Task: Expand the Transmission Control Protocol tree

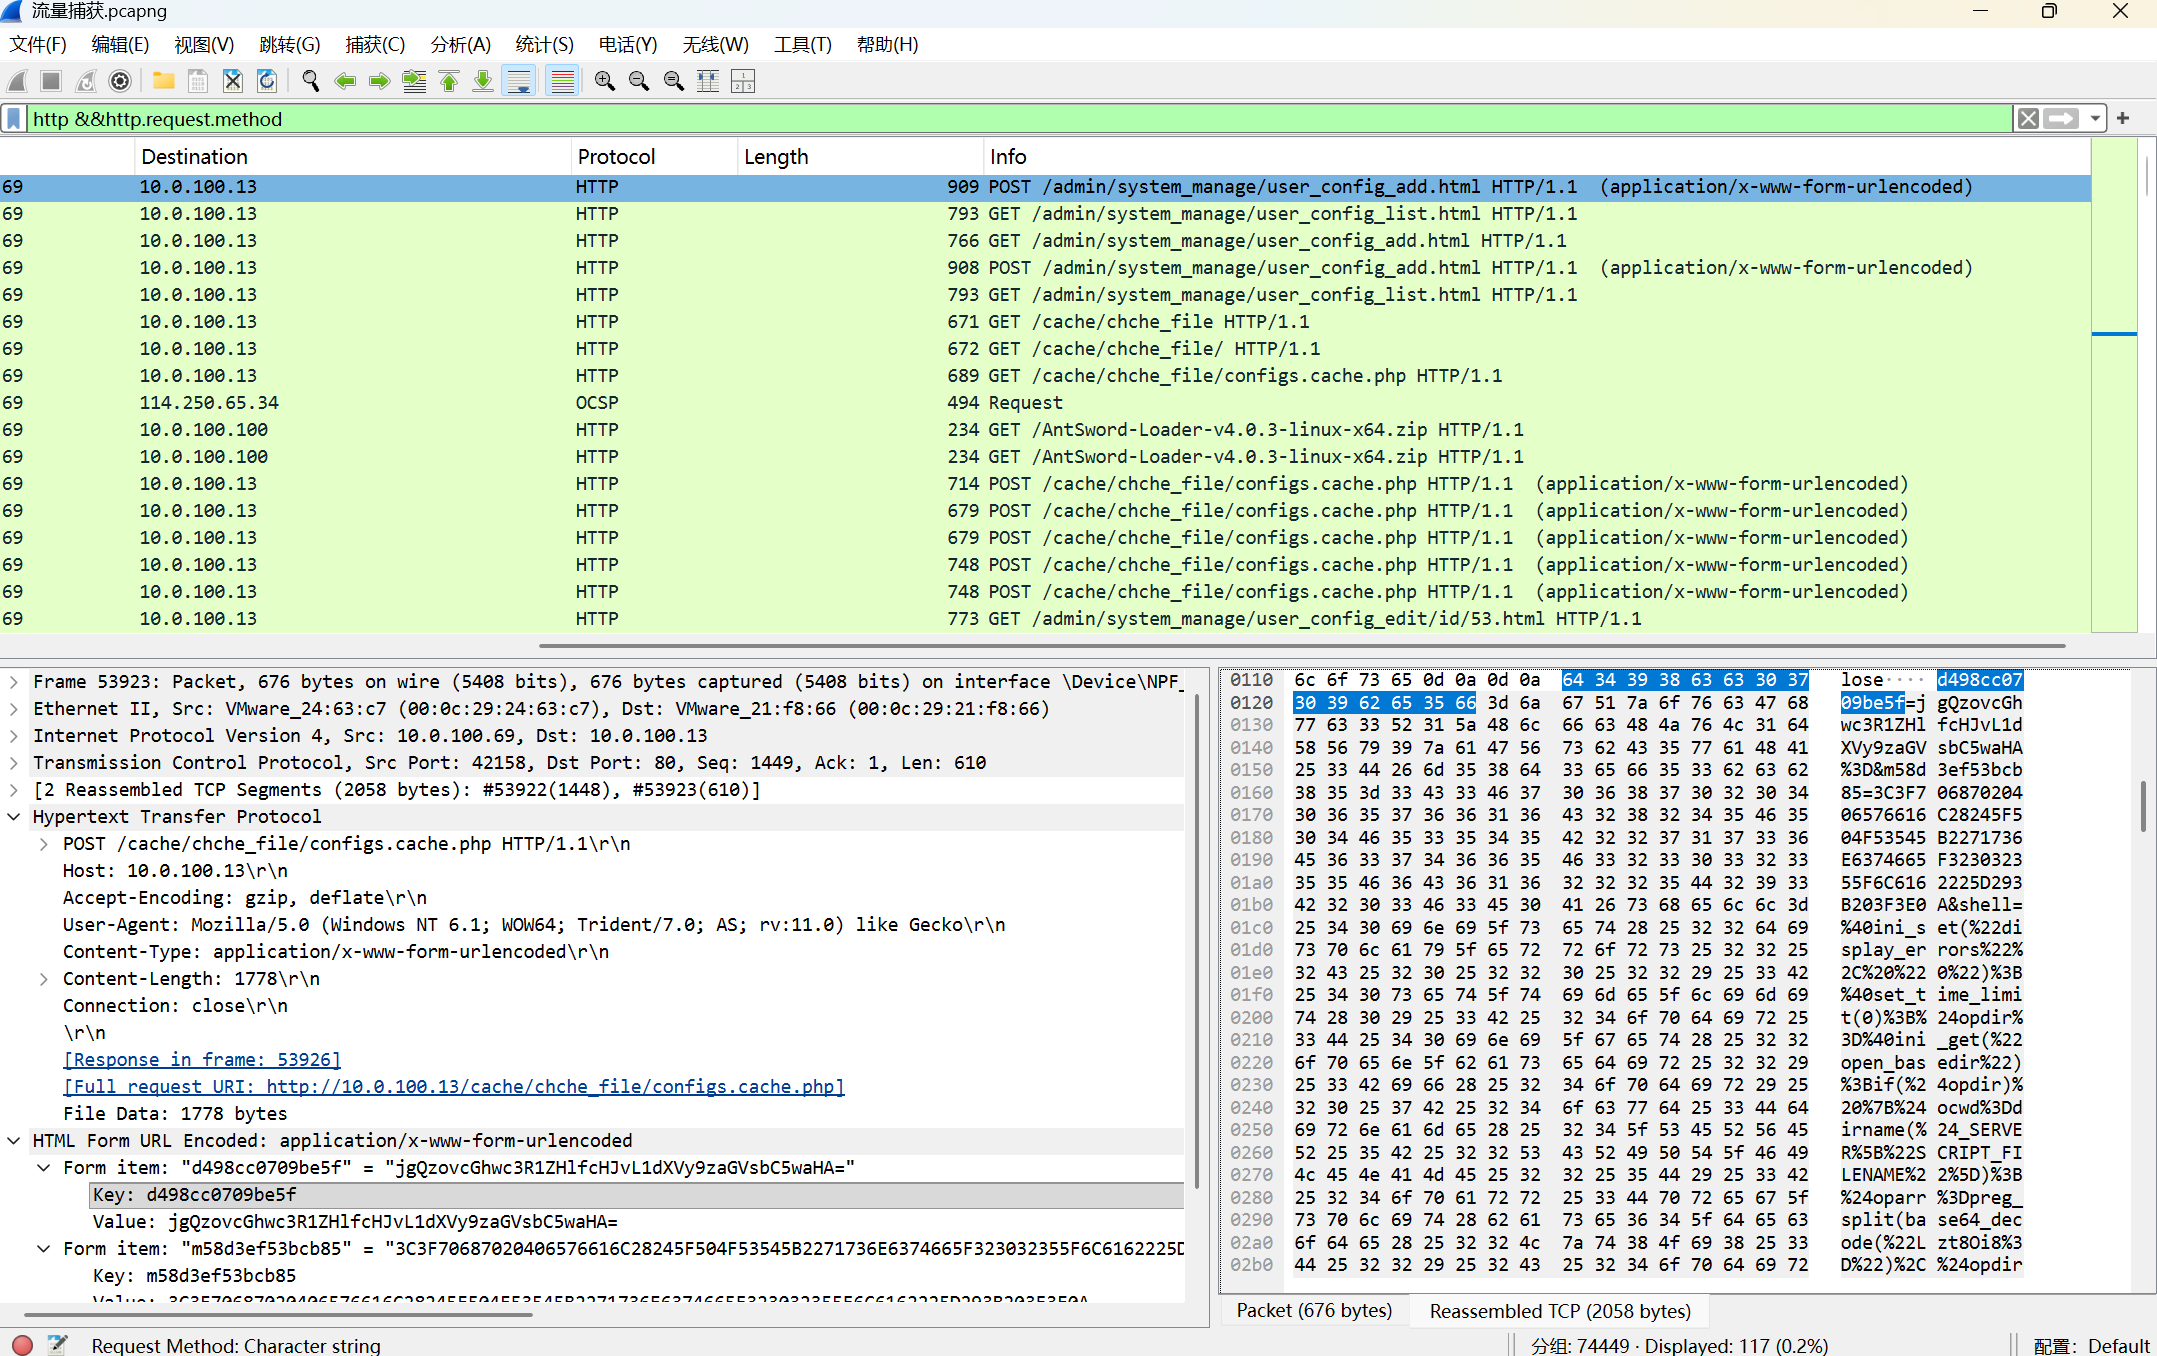Action: click(14, 763)
